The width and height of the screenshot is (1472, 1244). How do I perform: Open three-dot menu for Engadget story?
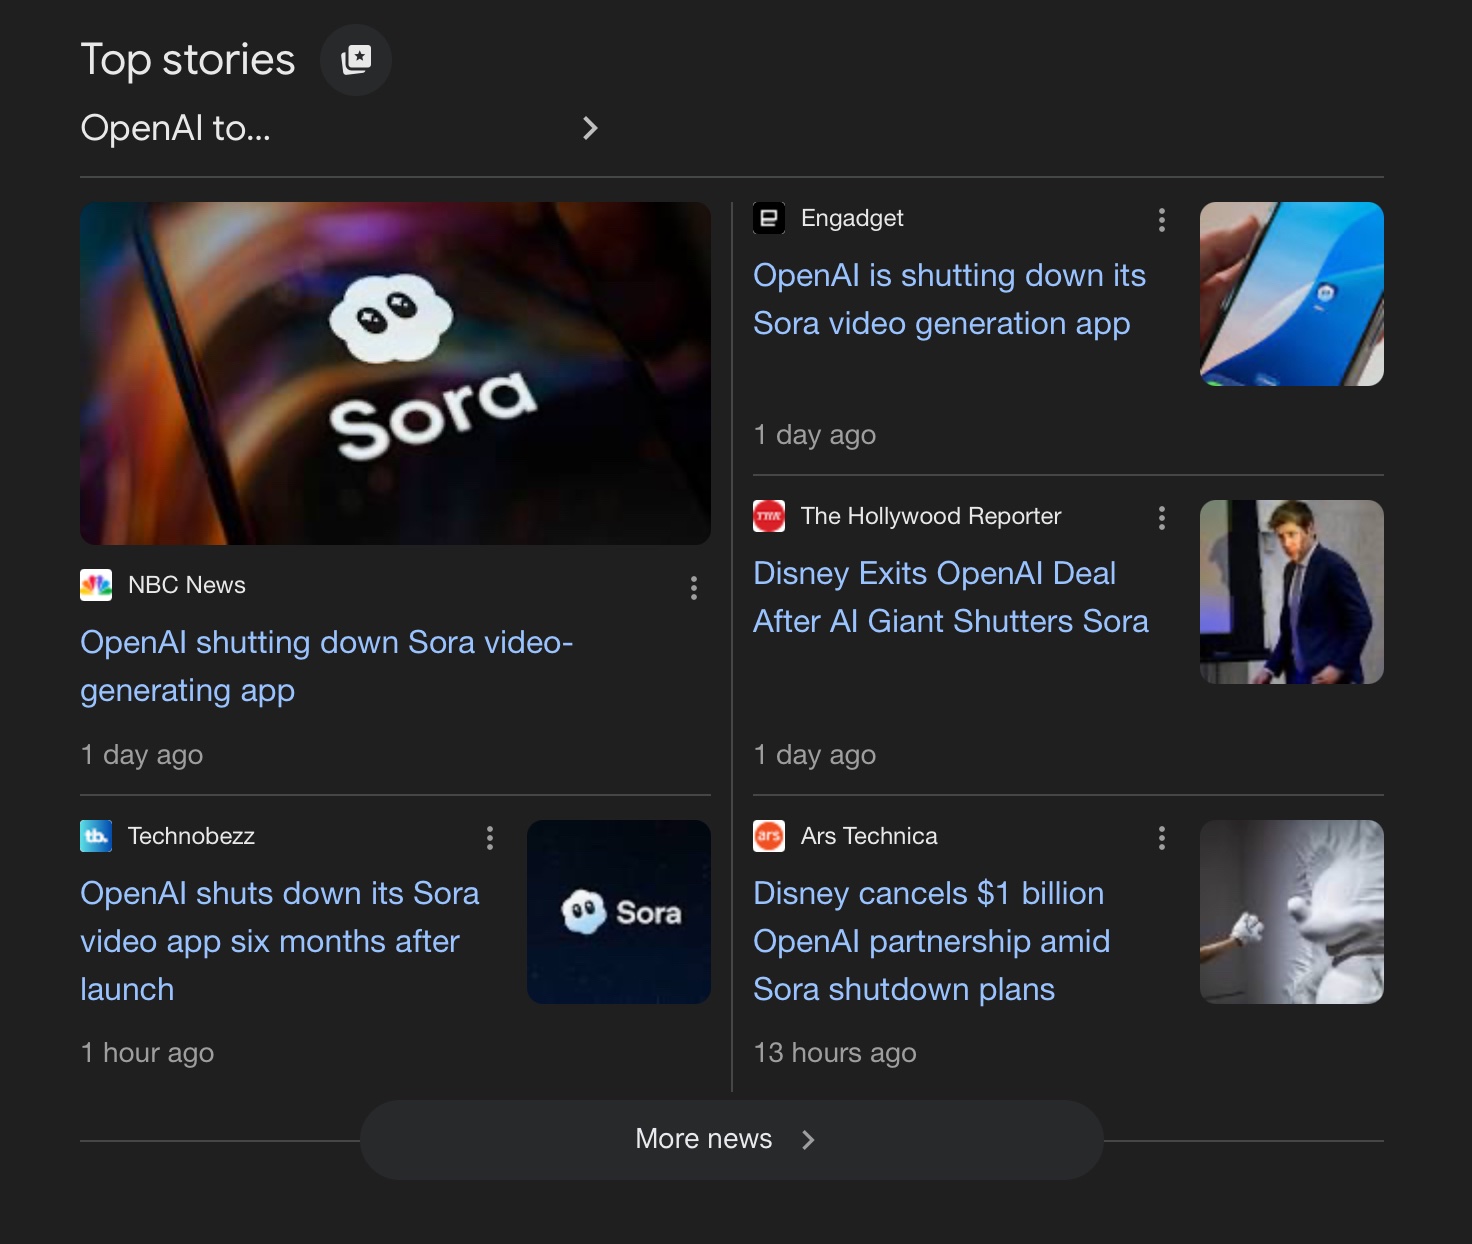coord(1161,220)
